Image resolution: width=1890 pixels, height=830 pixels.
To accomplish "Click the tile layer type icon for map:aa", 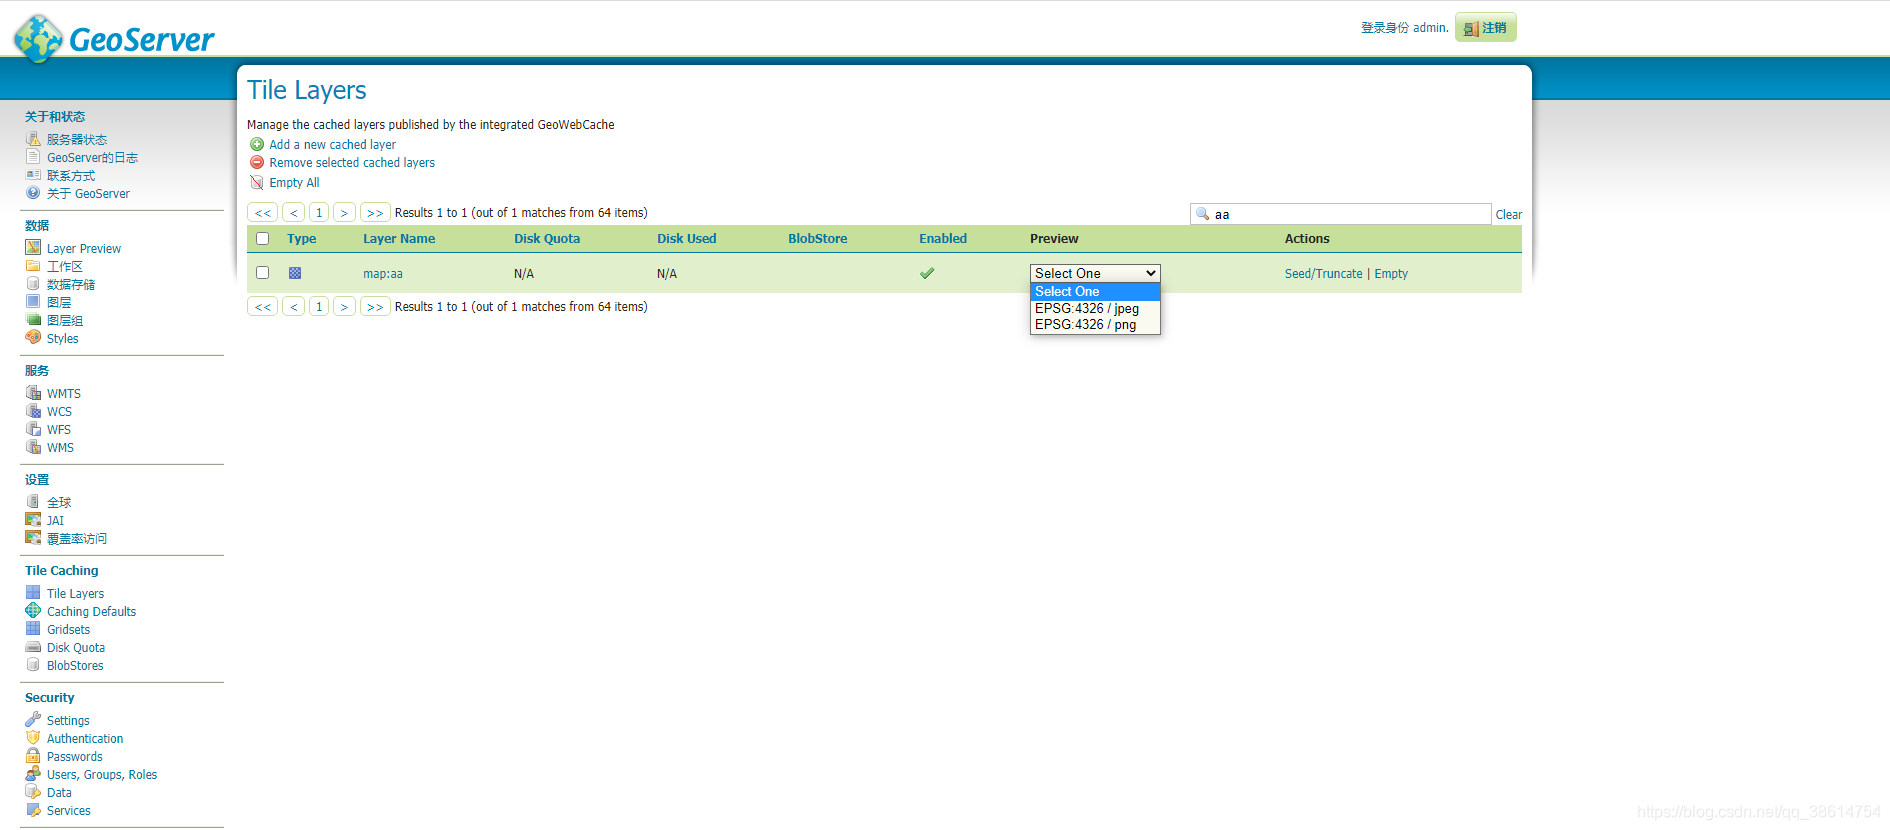I will pyautogui.click(x=295, y=273).
